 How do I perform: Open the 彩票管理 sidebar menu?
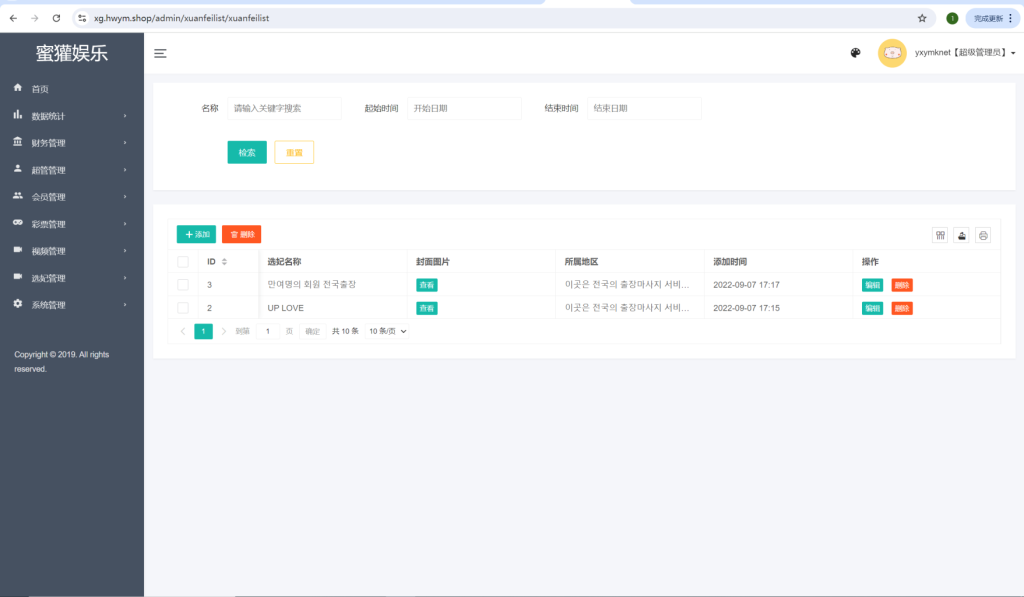pos(72,224)
